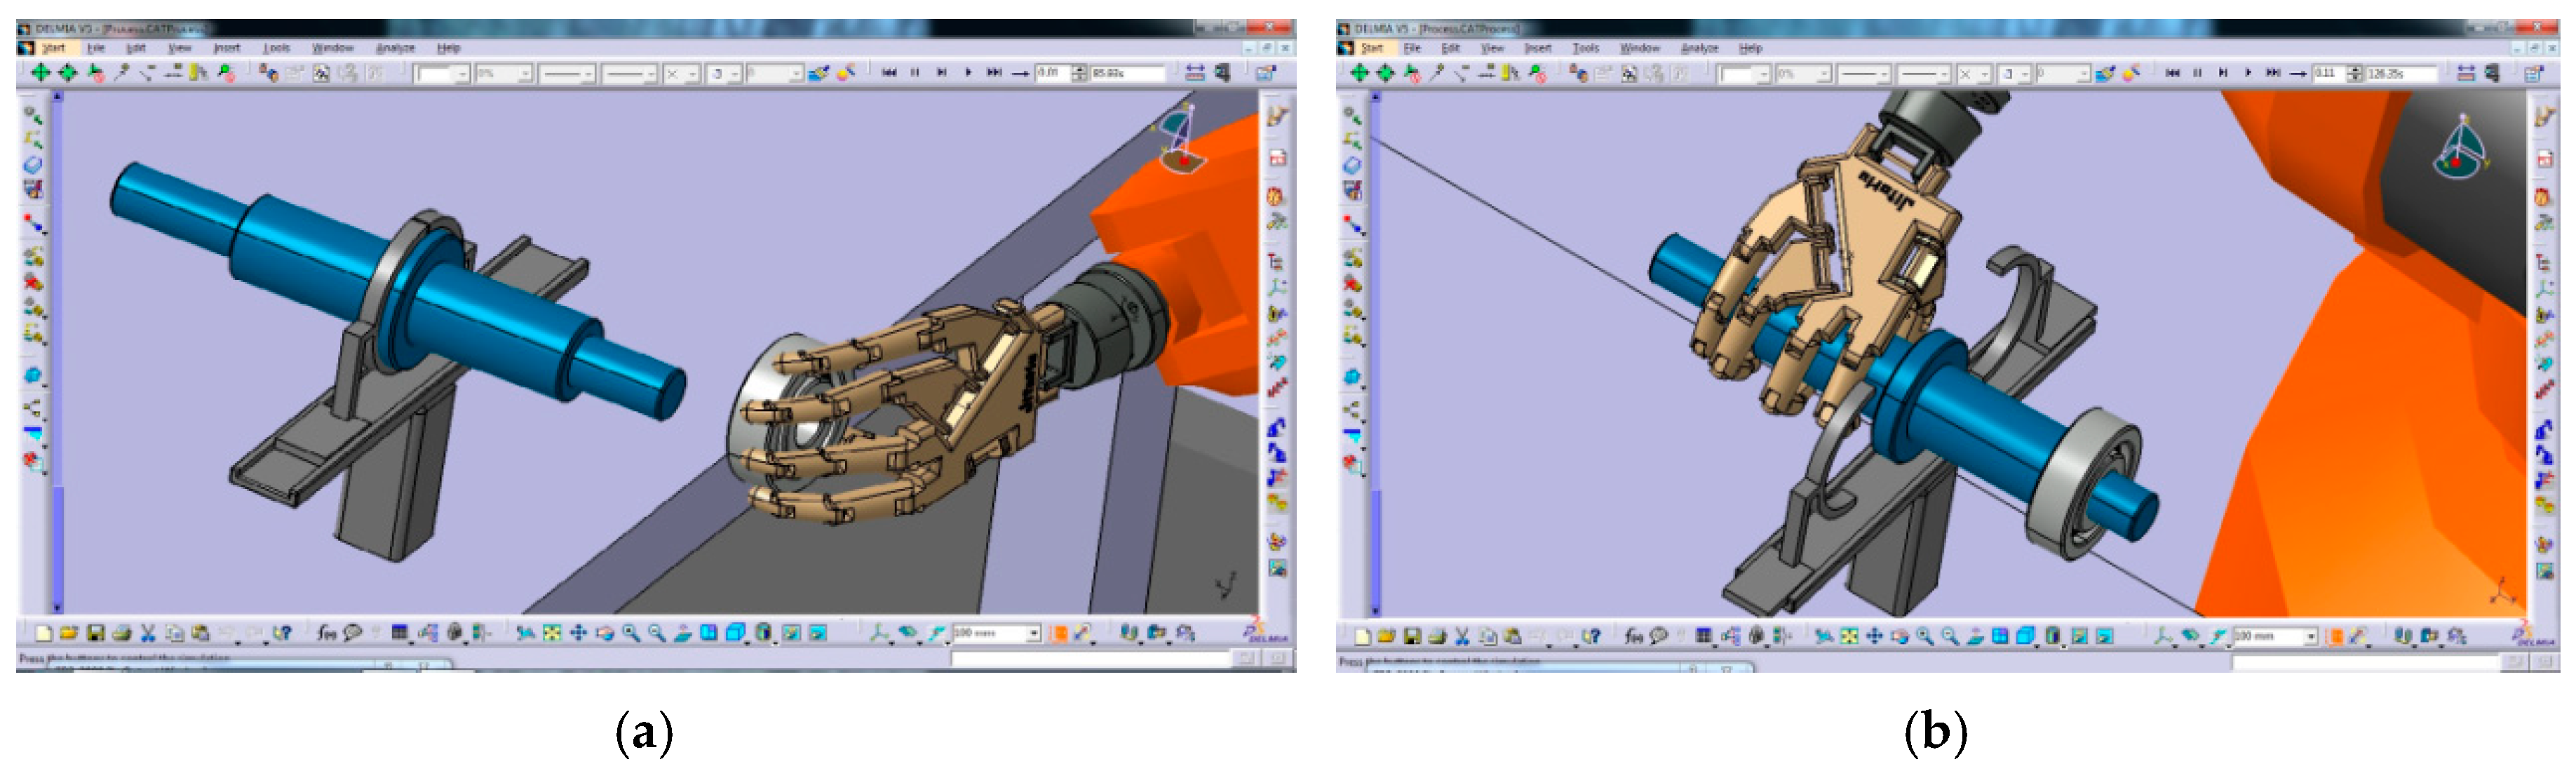Open transparency percent dropdown in left window
The width and height of the screenshot is (2576, 771).
525,74
